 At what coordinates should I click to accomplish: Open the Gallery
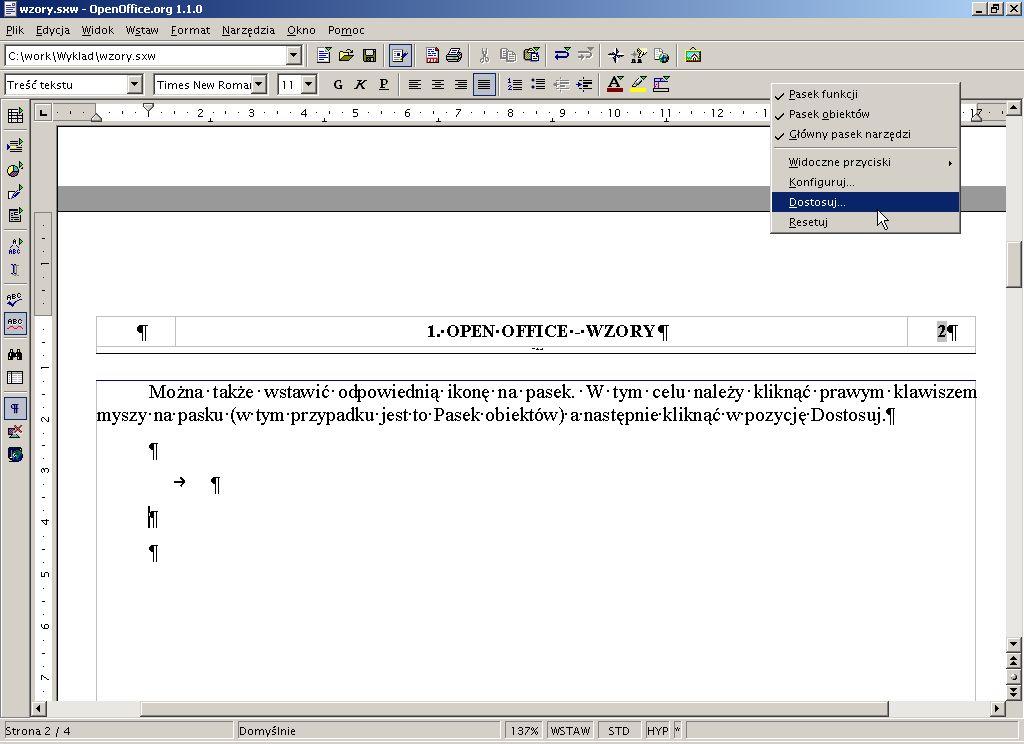coord(693,56)
